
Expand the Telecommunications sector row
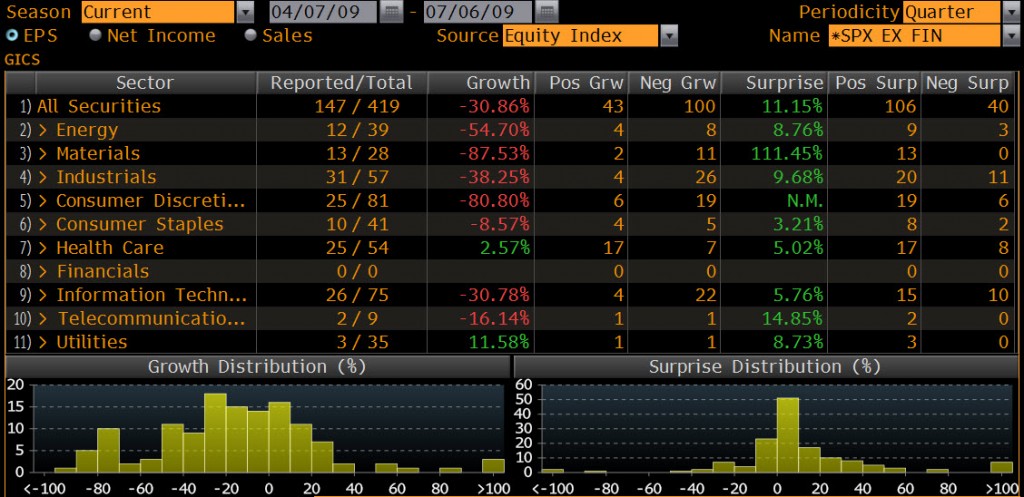click(x=44, y=319)
